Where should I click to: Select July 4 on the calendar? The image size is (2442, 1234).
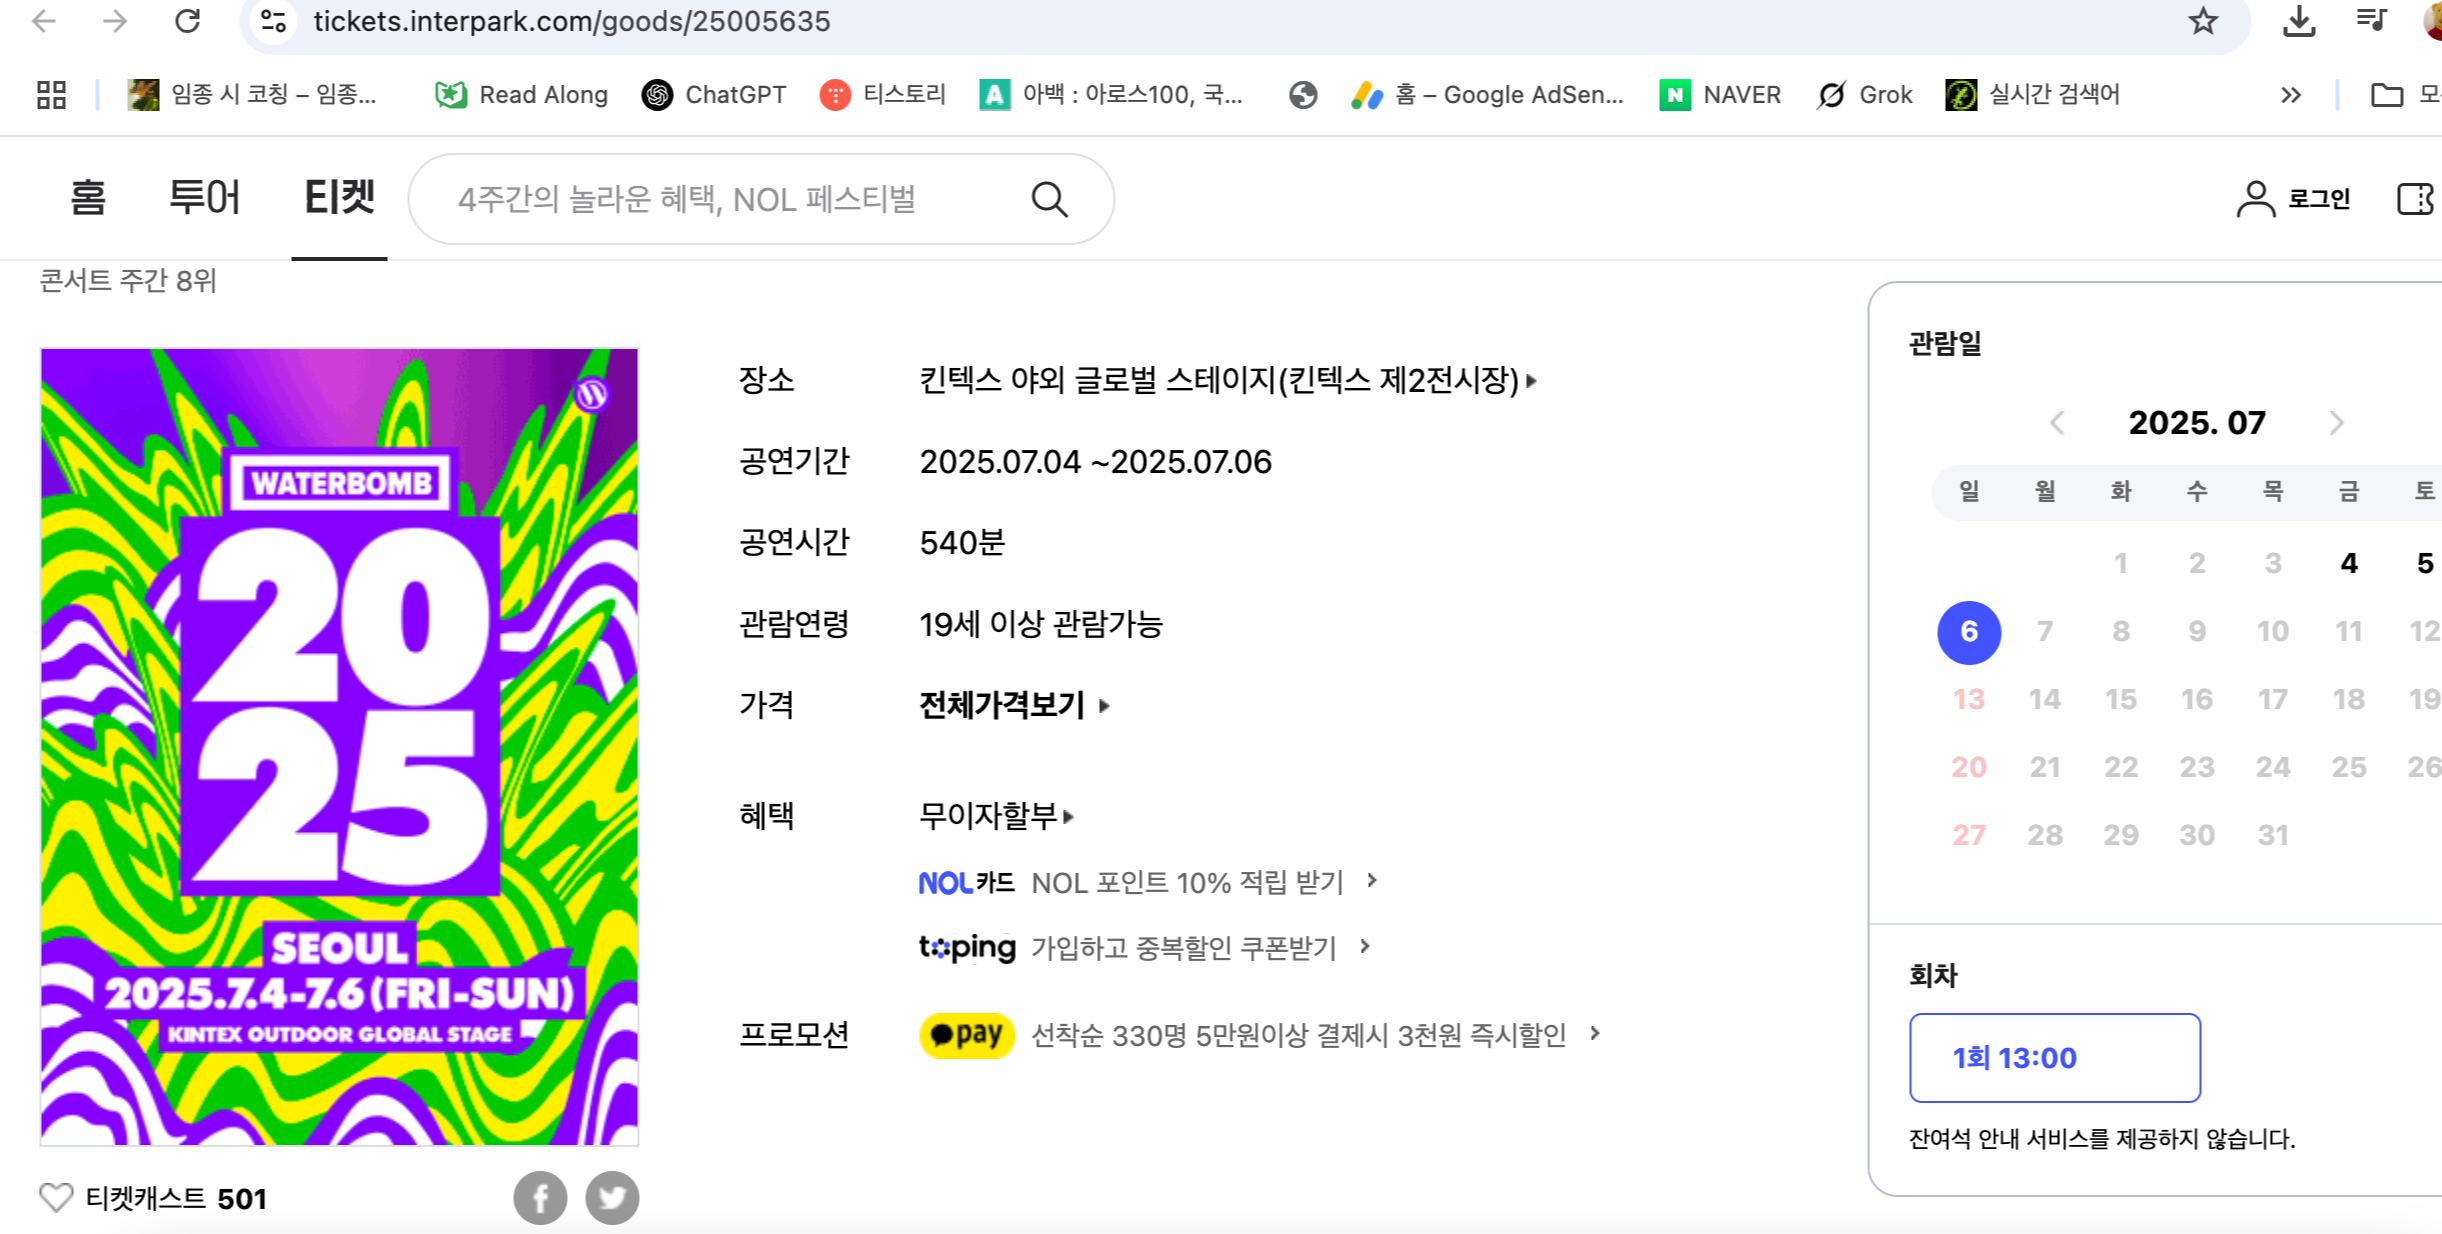pyautogui.click(x=2348, y=563)
